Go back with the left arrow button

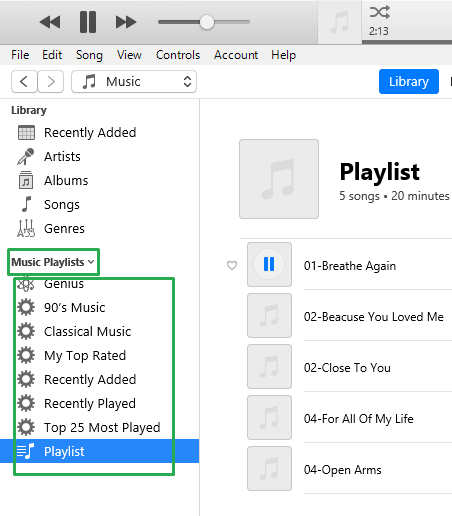(x=24, y=82)
